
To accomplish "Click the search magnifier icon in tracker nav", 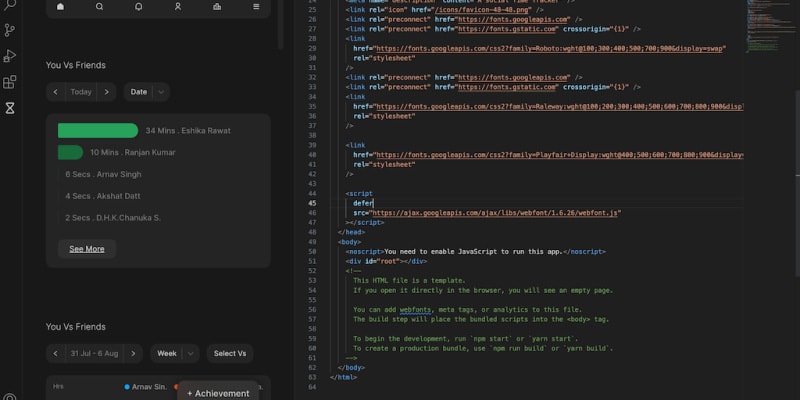I will point(99,7).
